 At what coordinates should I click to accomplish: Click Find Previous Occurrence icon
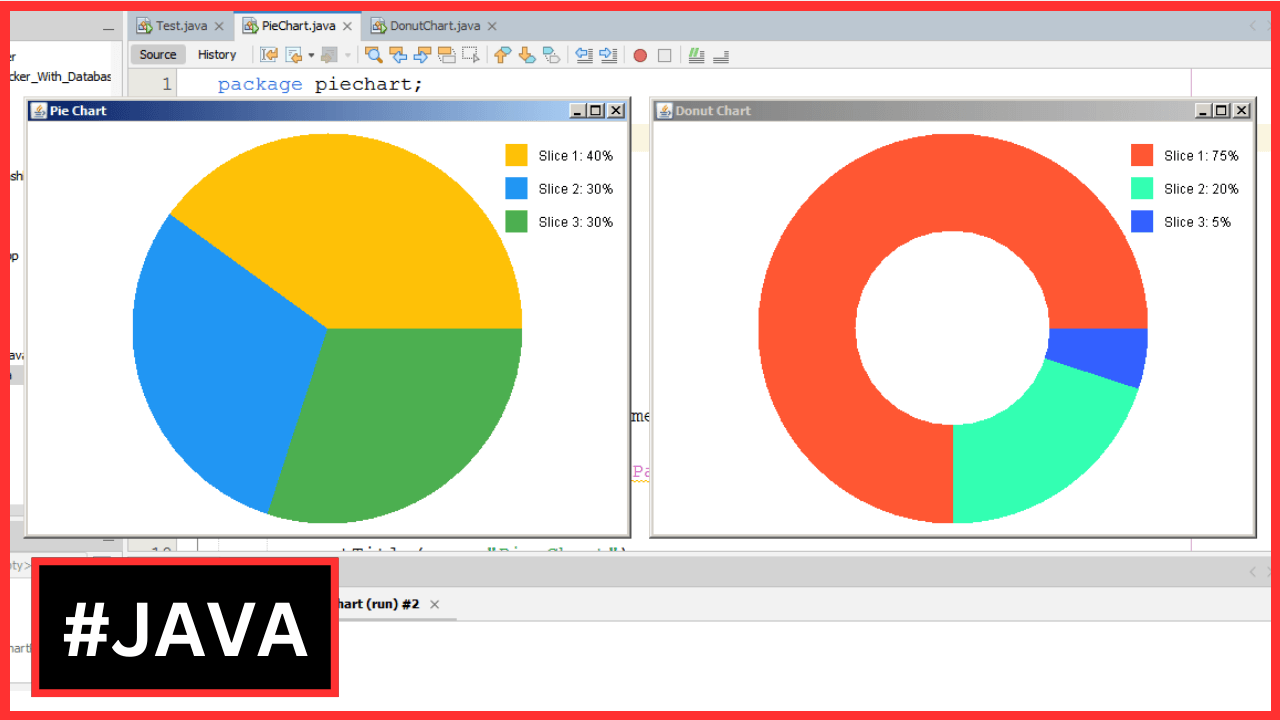(398, 55)
